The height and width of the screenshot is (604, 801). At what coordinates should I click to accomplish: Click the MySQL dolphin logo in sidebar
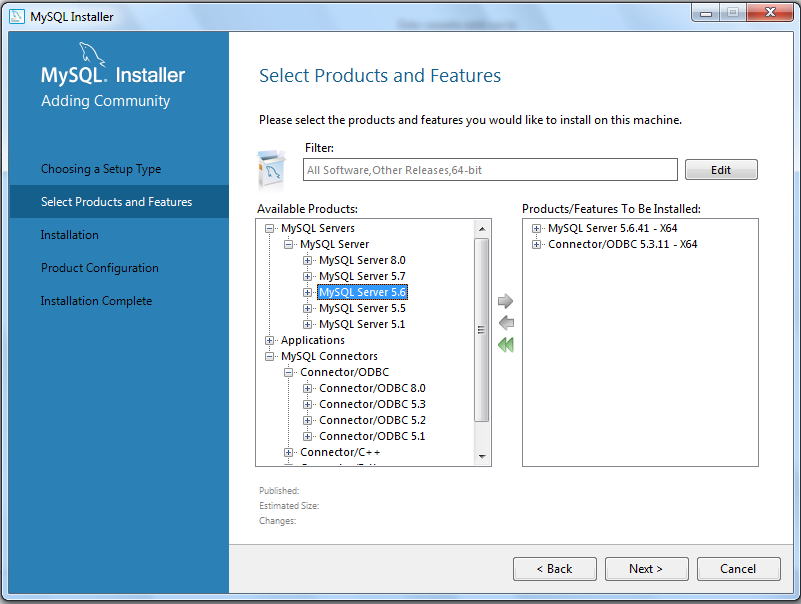(92, 55)
